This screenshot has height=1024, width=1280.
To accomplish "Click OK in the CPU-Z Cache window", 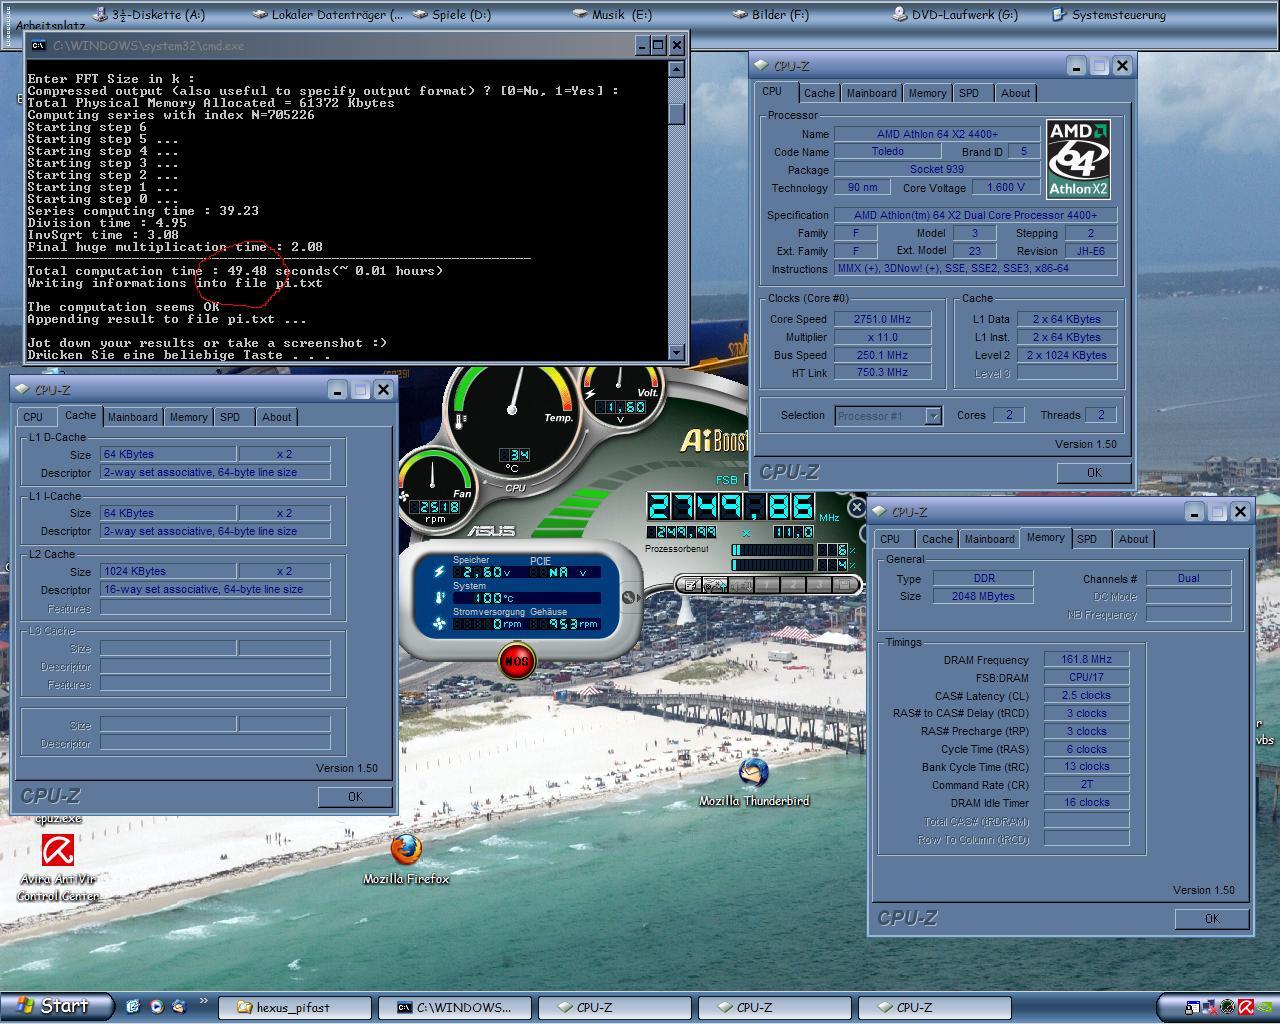I will pyautogui.click(x=355, y=797).
